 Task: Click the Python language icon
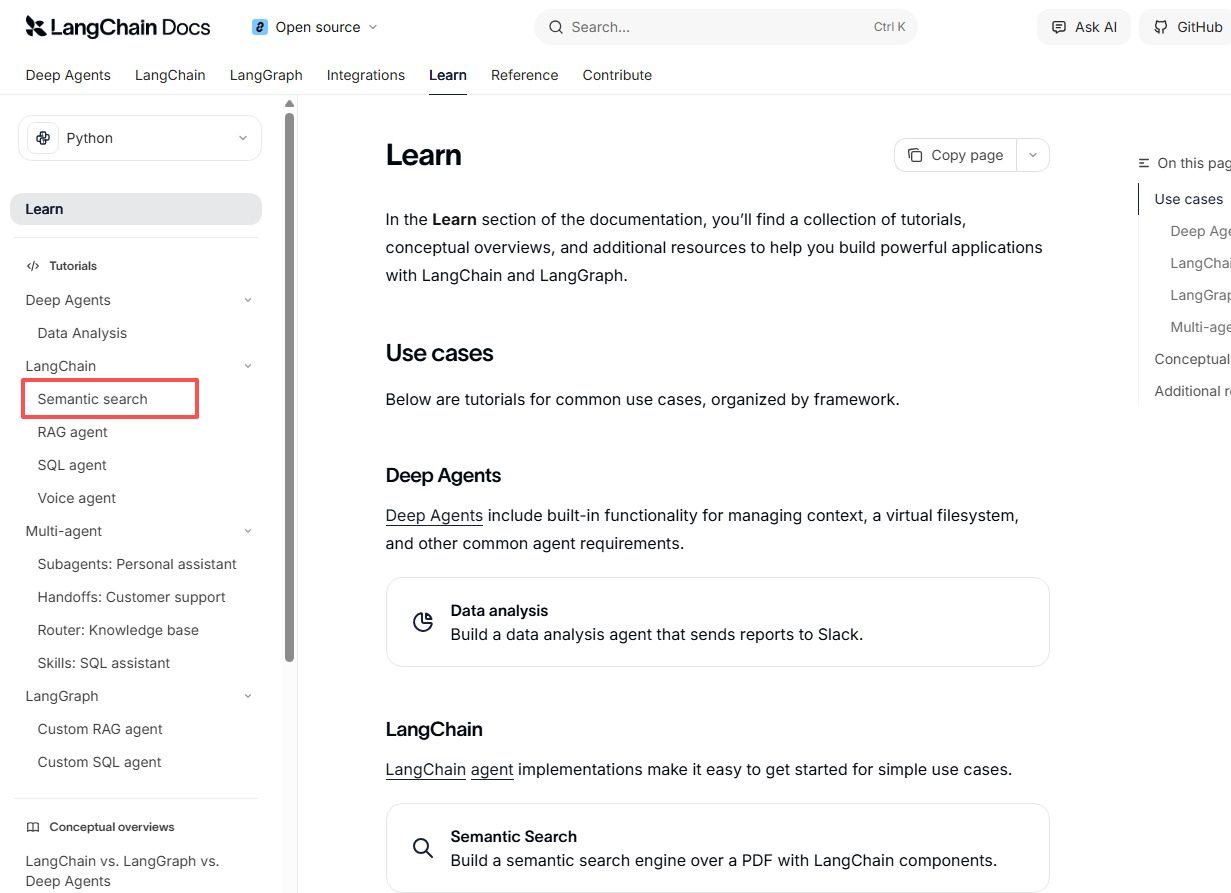click(x=43, y=138)
